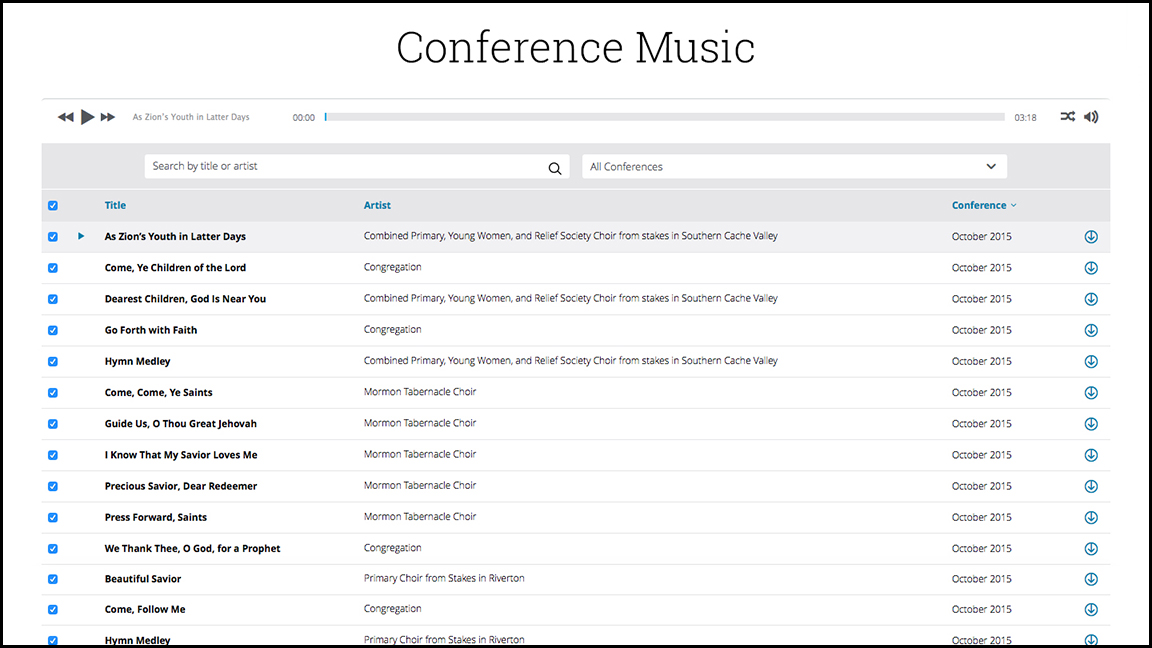Image resolution: width=1152 pixels, height=648 pixels.
Task: Click the audio progress bar
Action: pos(664,117)
